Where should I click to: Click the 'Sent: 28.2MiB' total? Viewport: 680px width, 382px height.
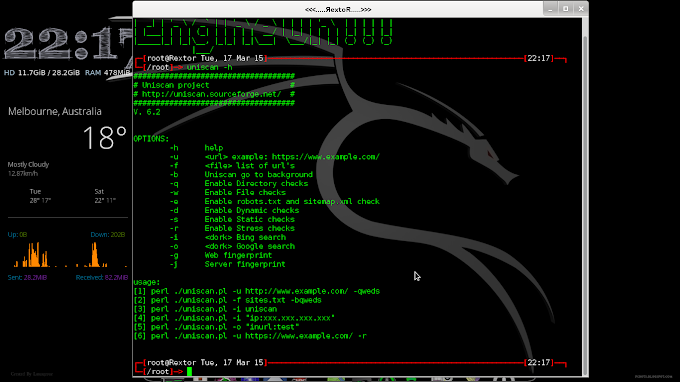click(27, 278)
